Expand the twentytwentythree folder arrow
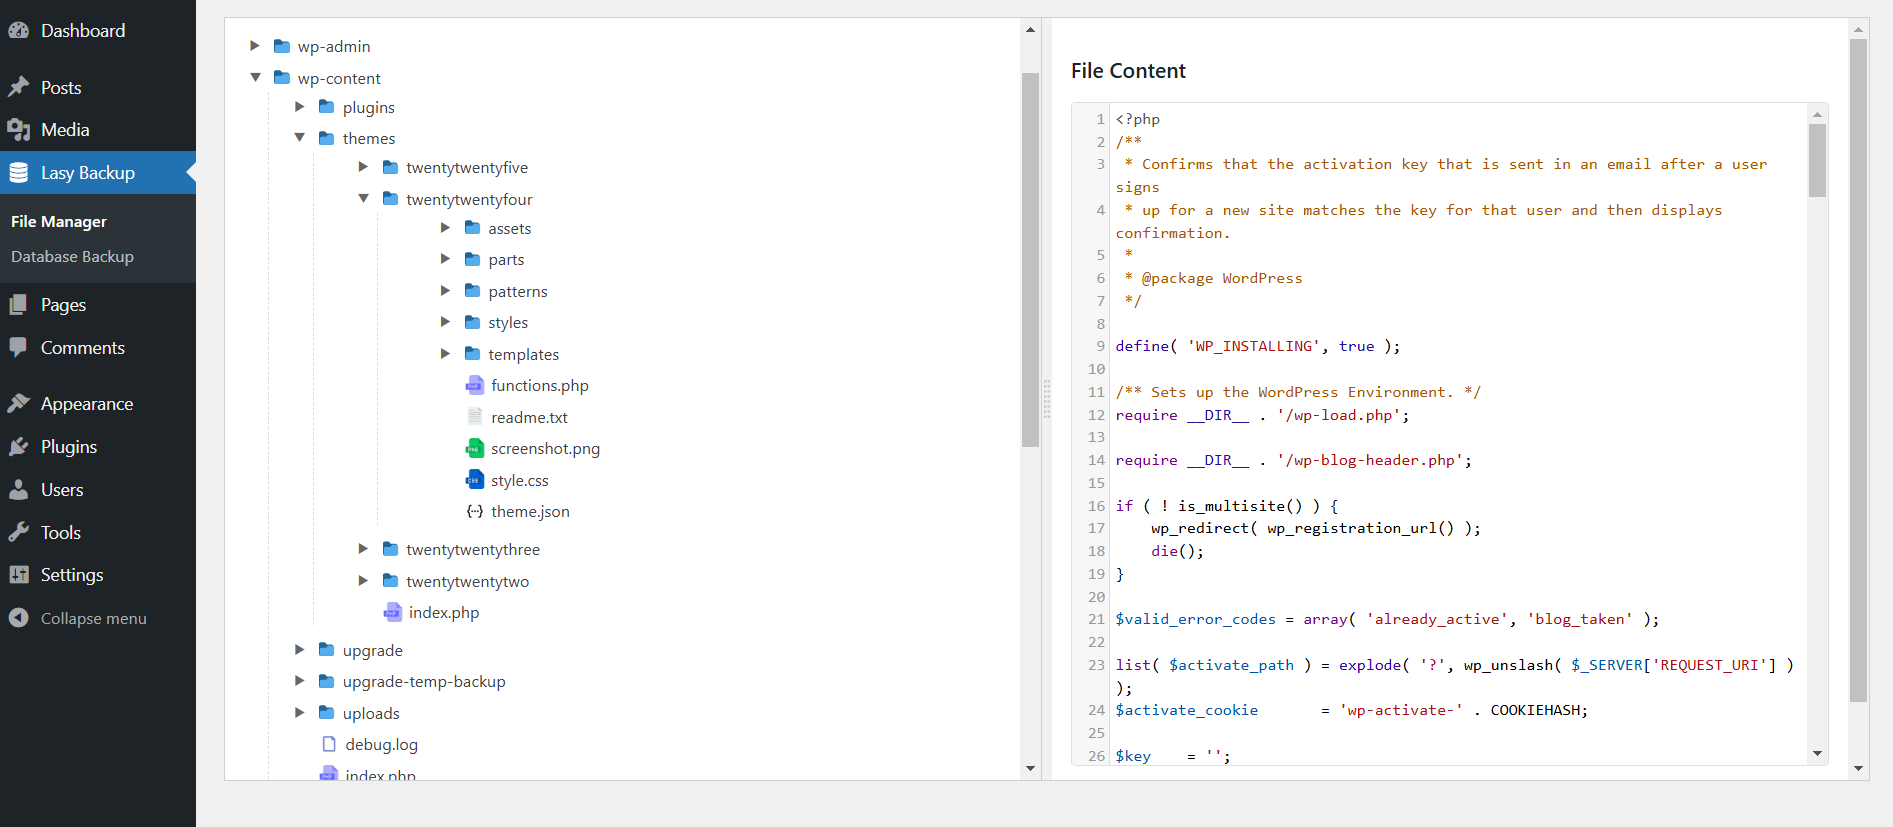Screen dimensions: 1893x827 (x=364, y=549)
